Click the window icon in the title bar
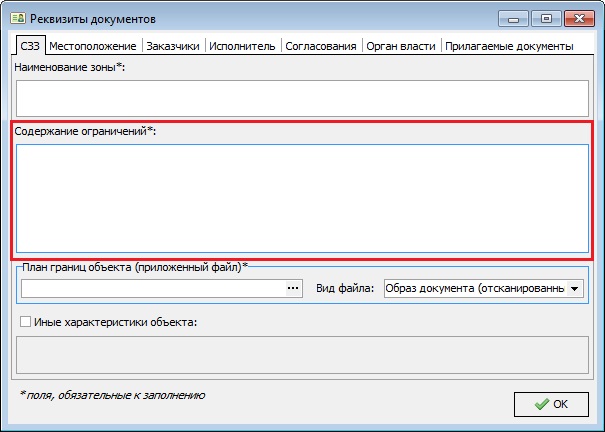605x432 pixels. [x=16, y=18]
